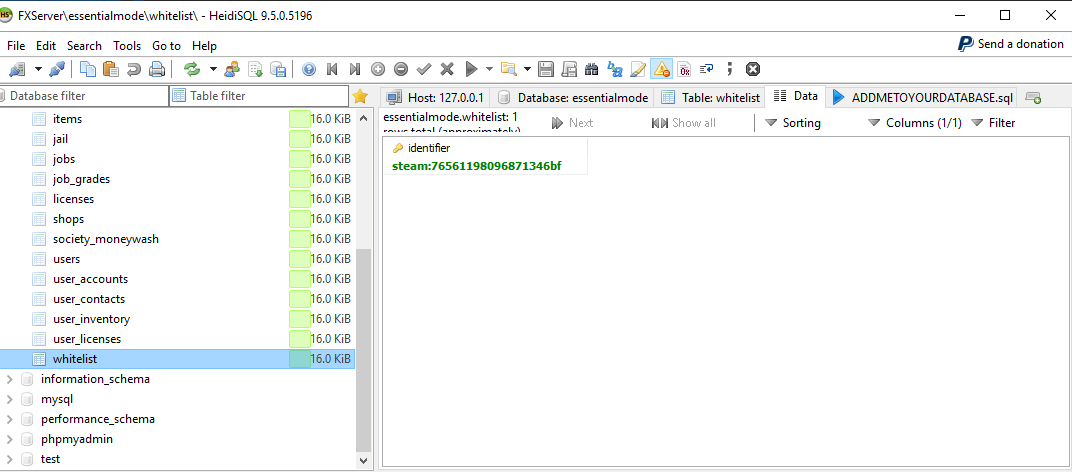Toggle the stop-on-errors warning icon
Image resolution: width=1072 pixels, height=472 pixels.
pos(661,69)
